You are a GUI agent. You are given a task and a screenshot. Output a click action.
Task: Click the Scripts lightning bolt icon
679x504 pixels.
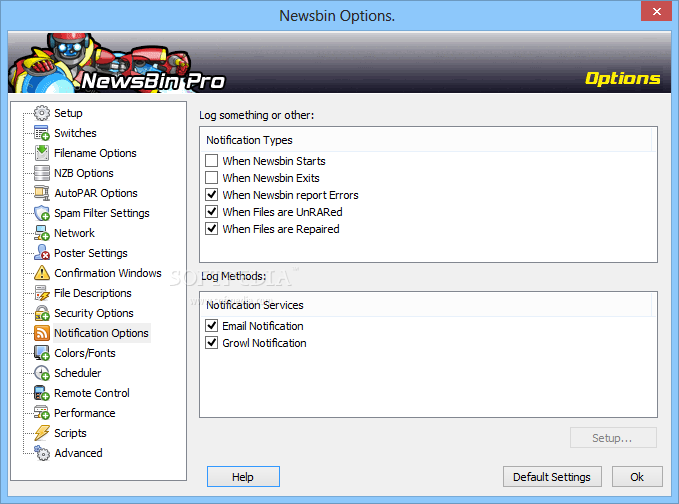tap(42, 433)
